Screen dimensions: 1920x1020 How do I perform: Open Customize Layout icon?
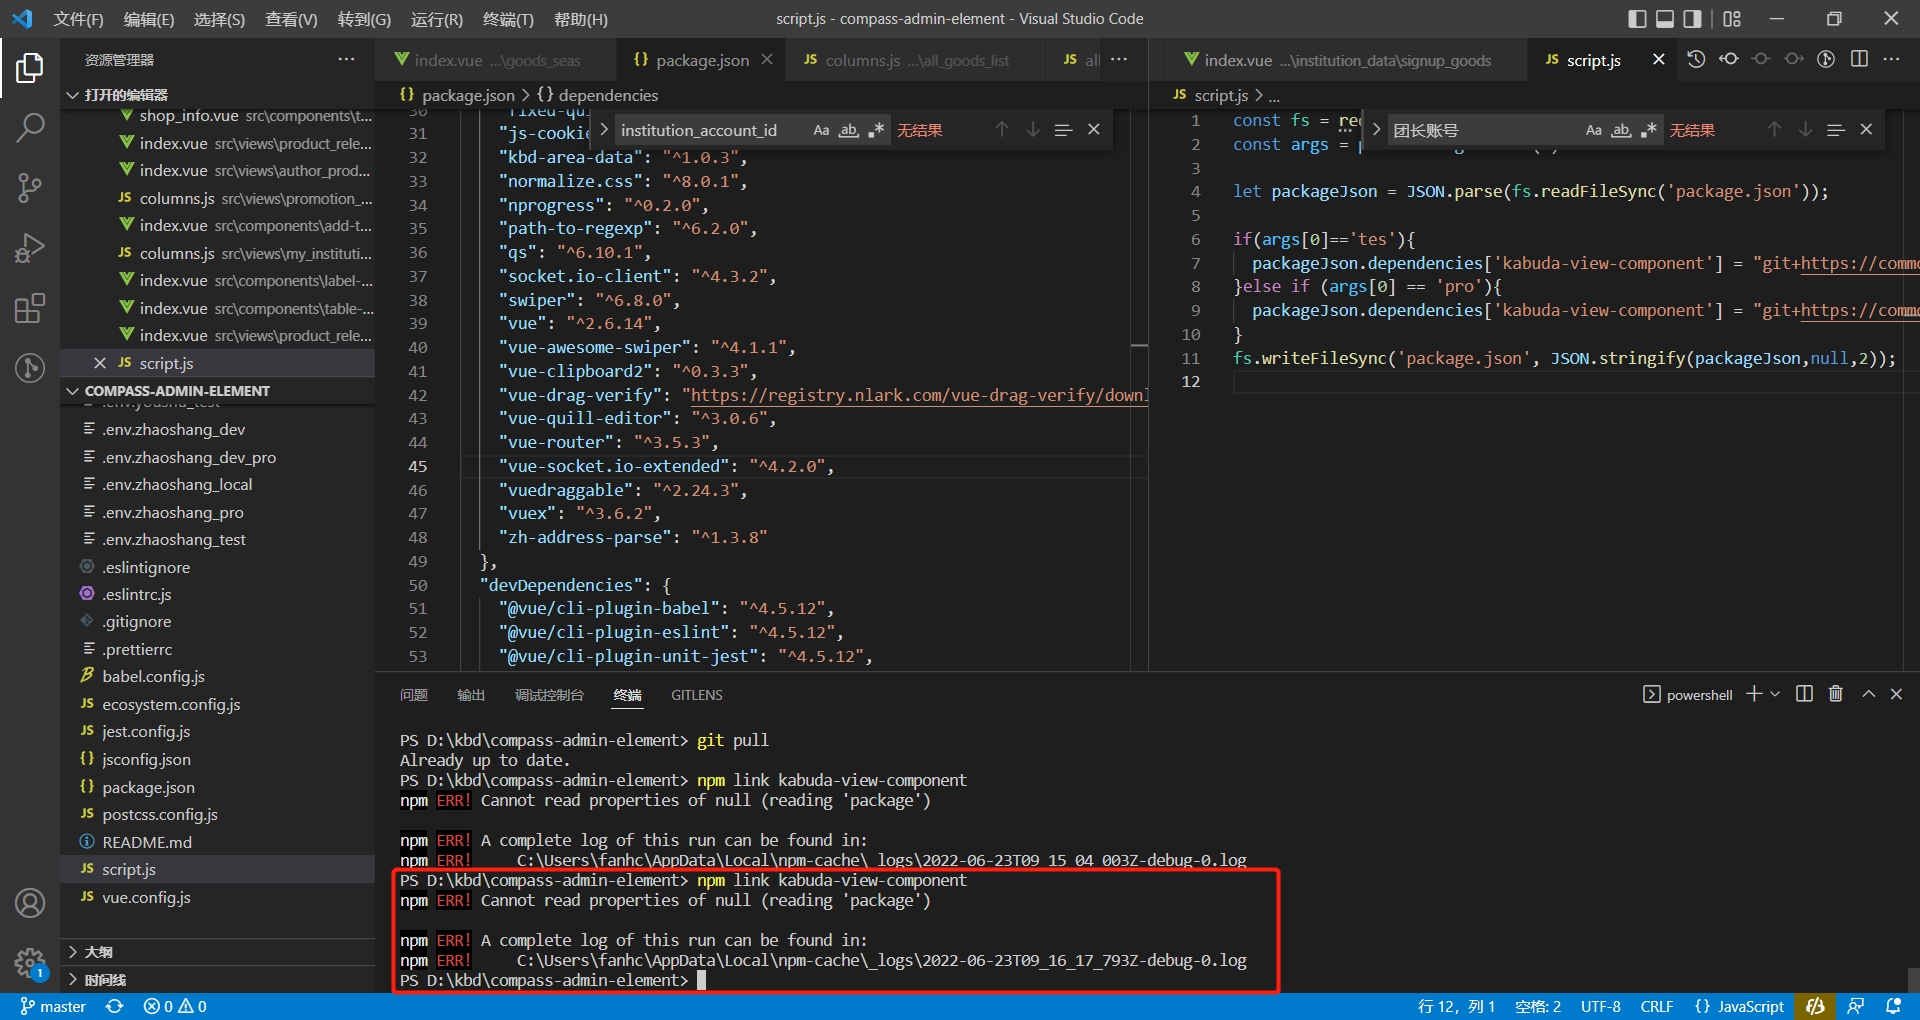(x=1732, y=19)
